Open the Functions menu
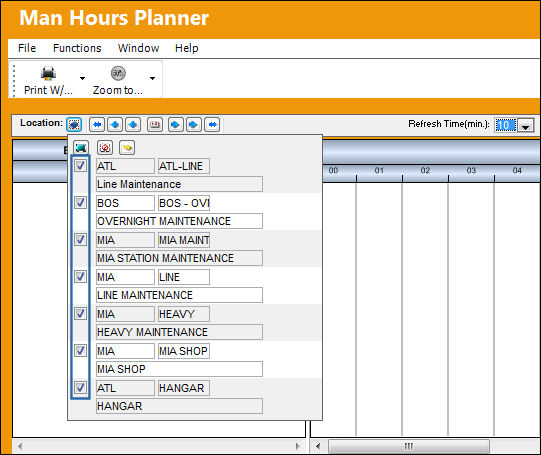 click(77, 48)
